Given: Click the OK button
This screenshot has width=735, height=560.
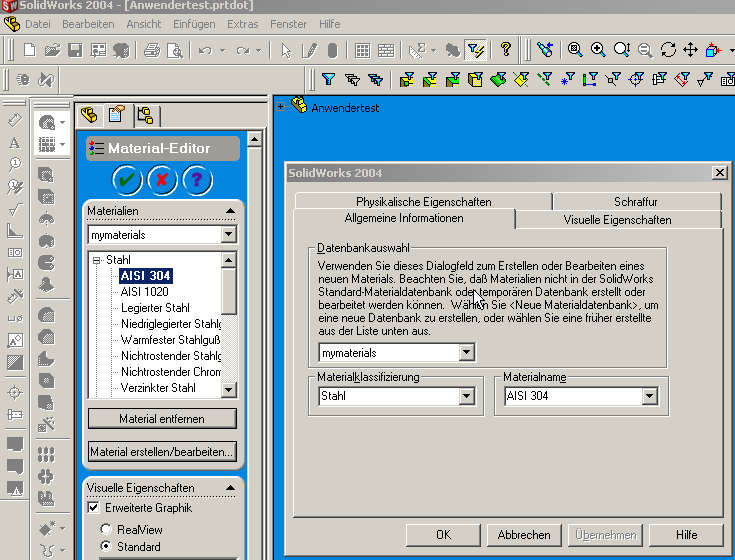Looking at the screenshot, I should [x=443, y=535].
